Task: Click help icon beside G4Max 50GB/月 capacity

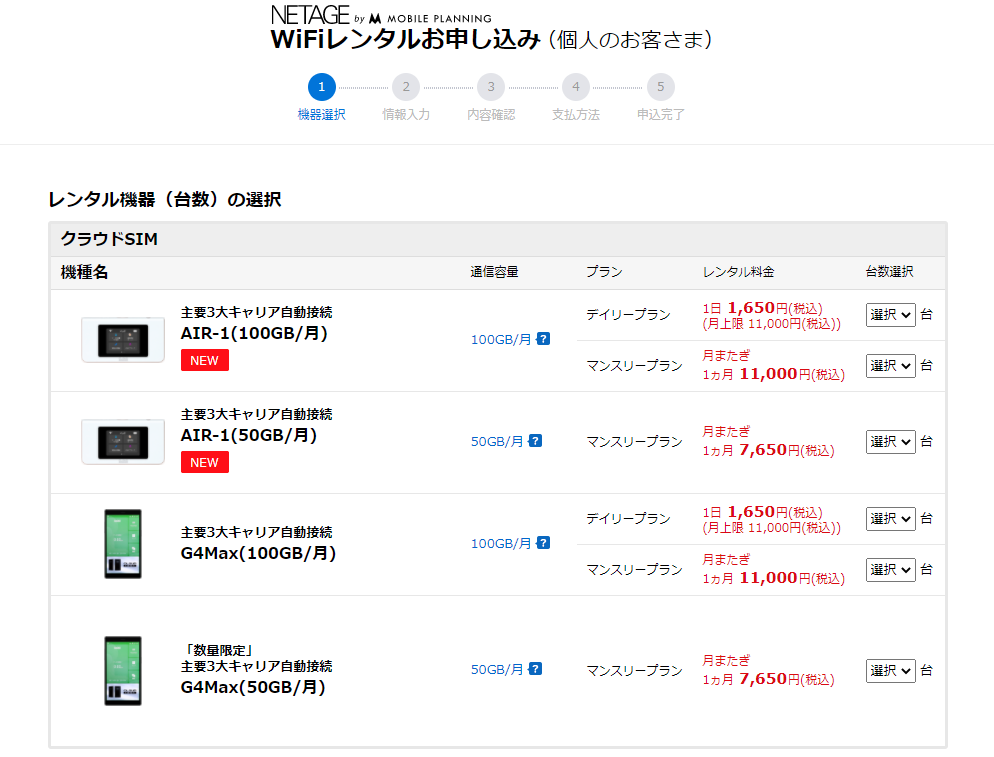Action: point(535,669)
